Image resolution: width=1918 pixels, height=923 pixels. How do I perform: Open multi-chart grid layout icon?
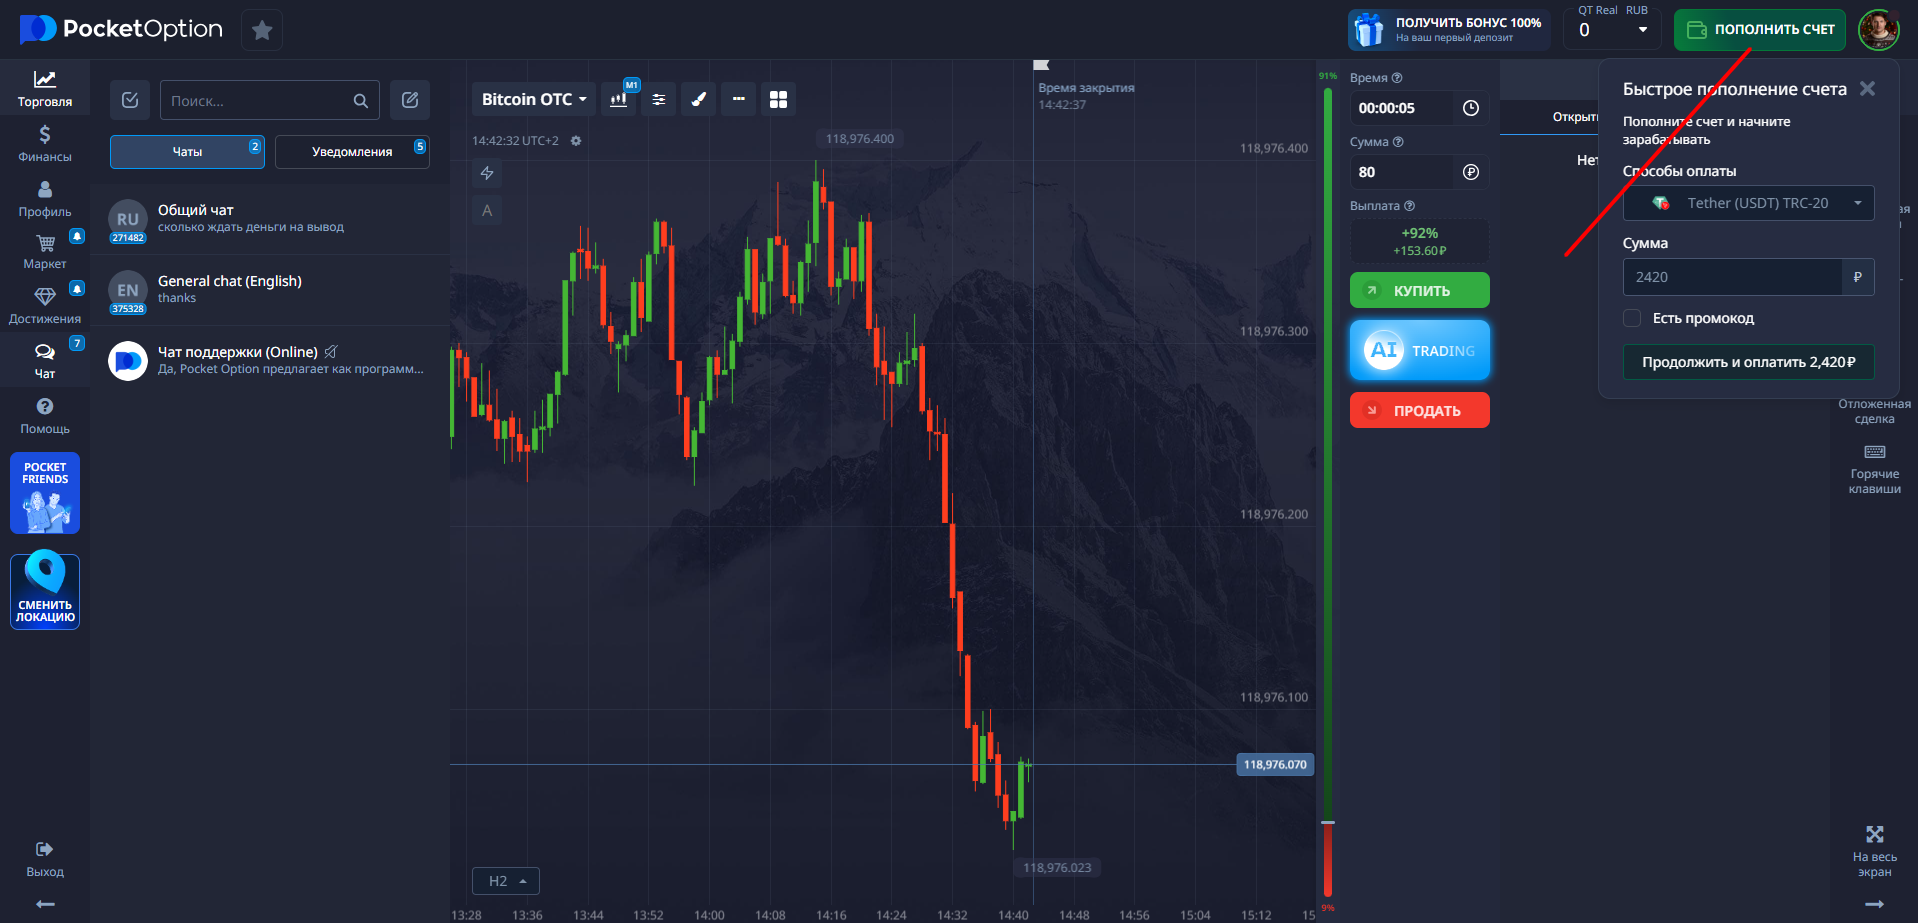[x=778, y=99]
